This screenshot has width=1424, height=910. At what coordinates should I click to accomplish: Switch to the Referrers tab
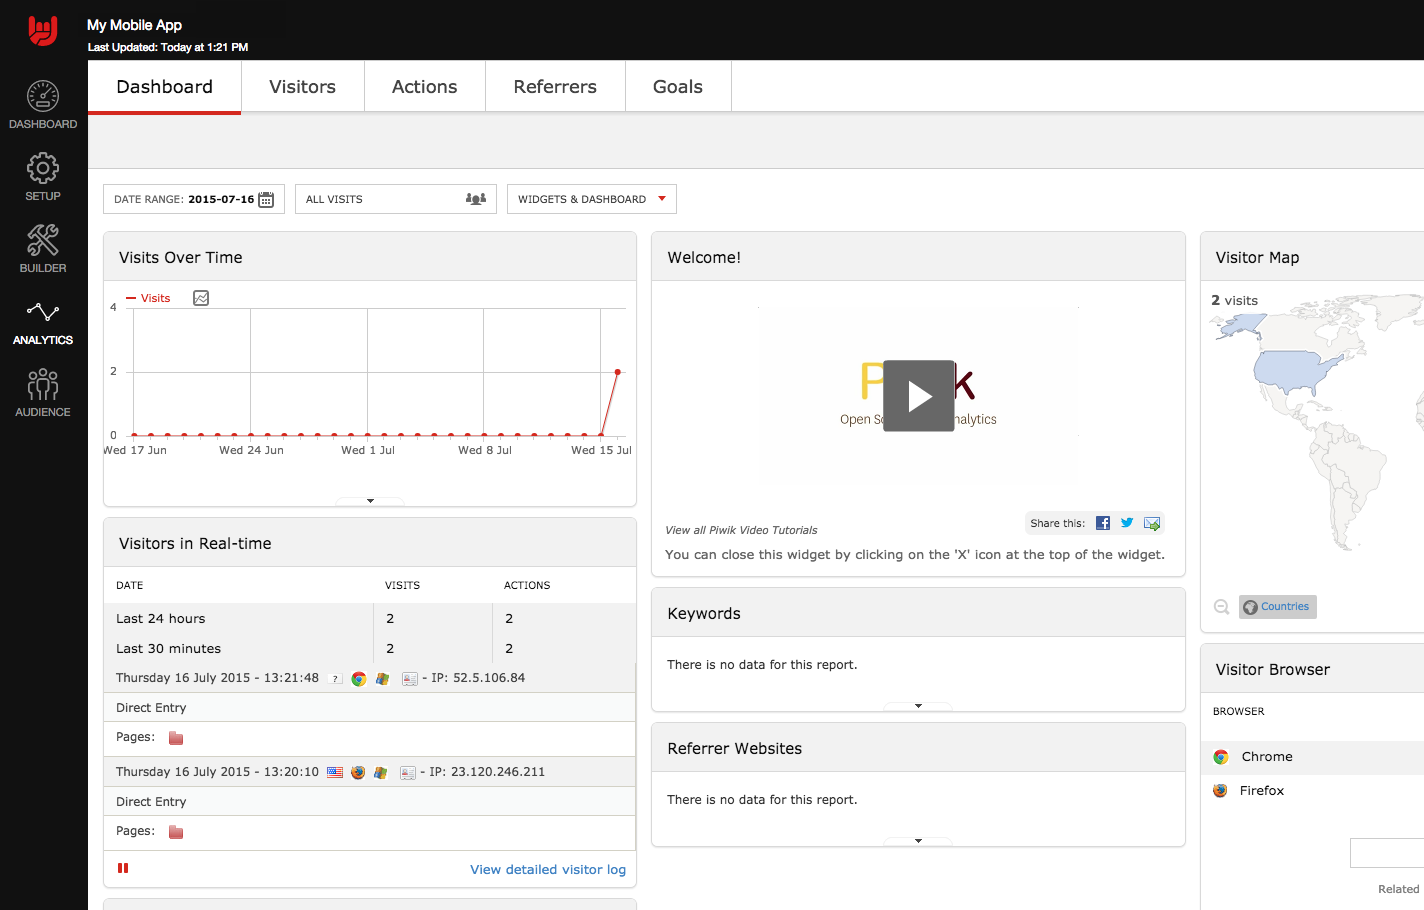[x=554, y=87]
